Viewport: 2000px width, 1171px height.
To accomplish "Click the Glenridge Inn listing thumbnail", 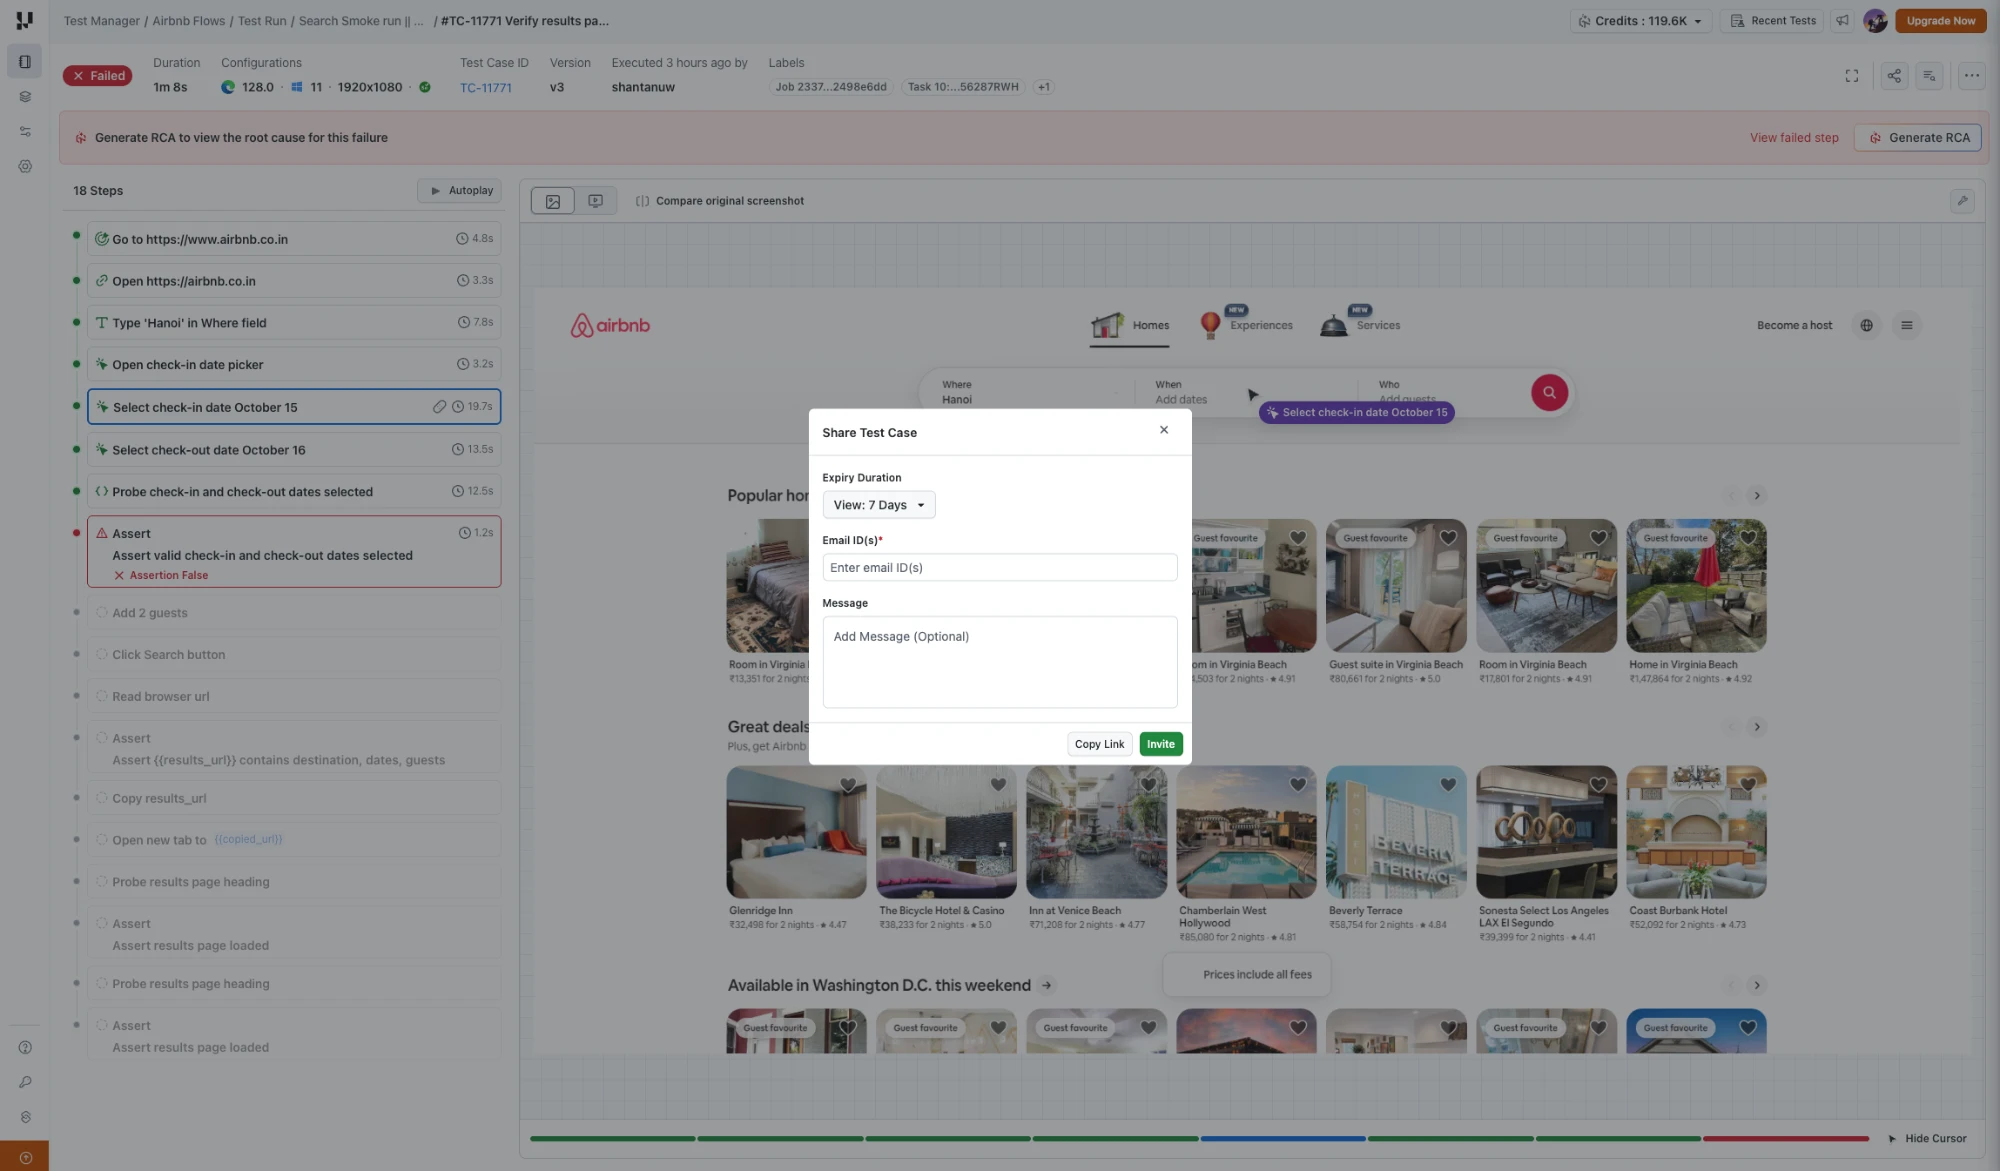I will [796, 832].
